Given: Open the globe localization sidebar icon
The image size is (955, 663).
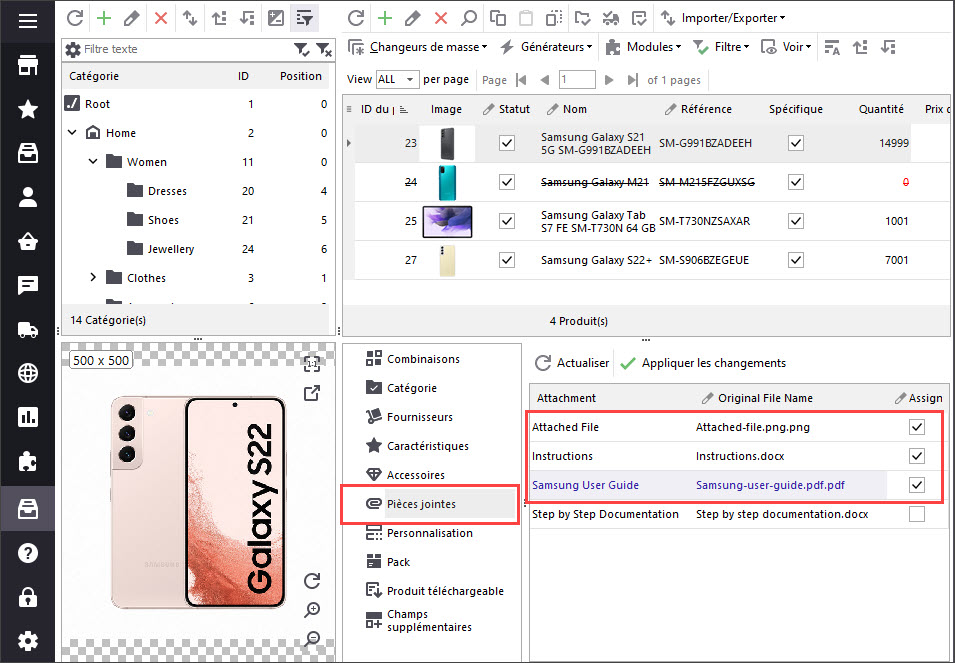Looking at the screenshot, I should tap(27, 373).
